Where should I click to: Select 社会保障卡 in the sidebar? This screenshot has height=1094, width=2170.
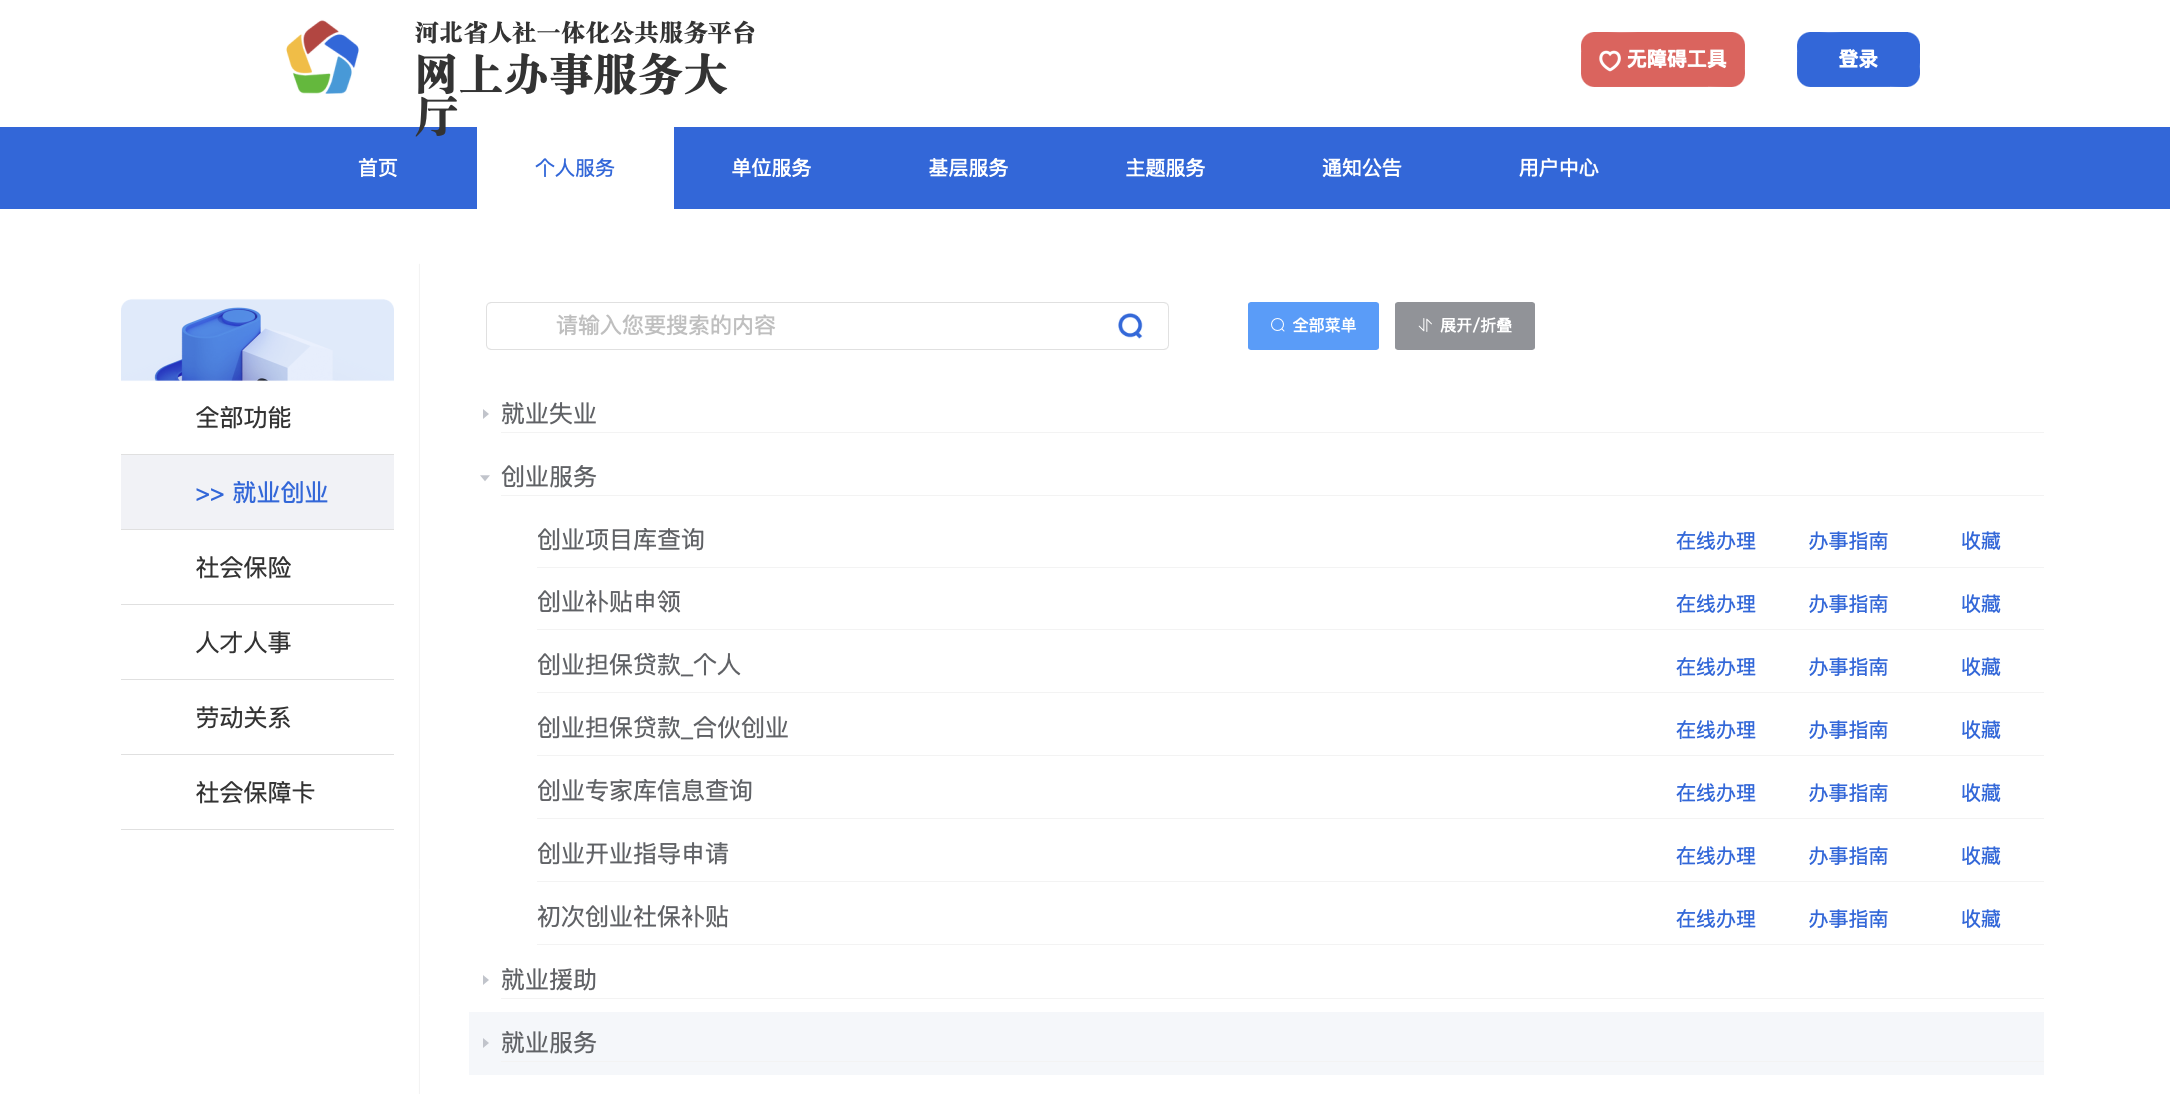(x=255, y=793)
